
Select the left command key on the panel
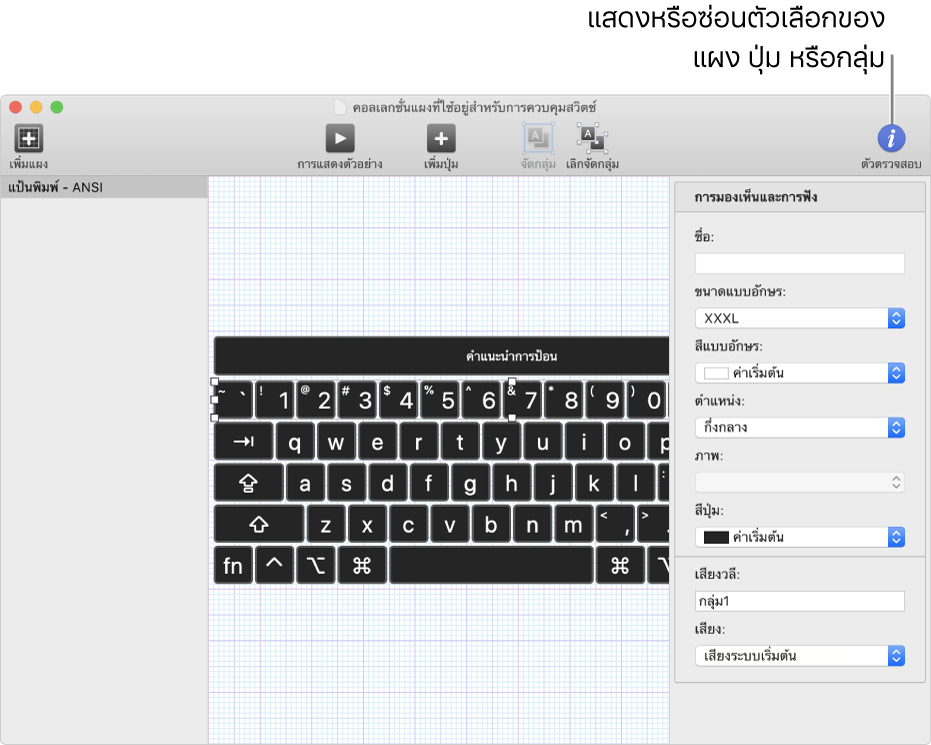click(x=362, y=566)
